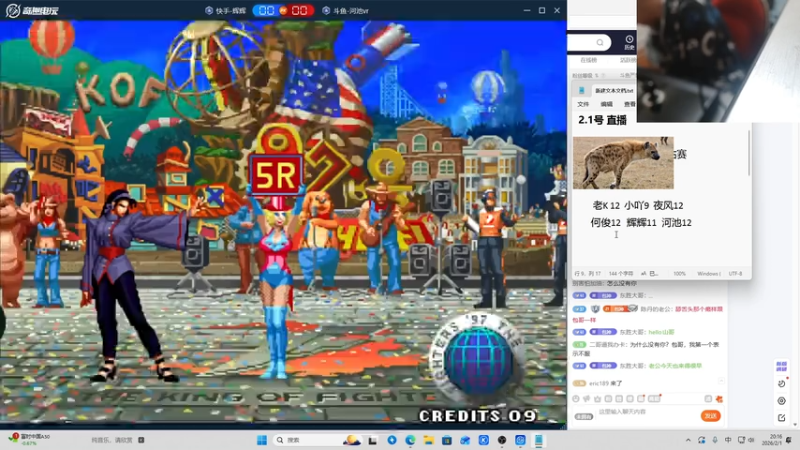800x450 pixels.
Task: Click the 'hello山哥' chat message
Action: [661, 332]
